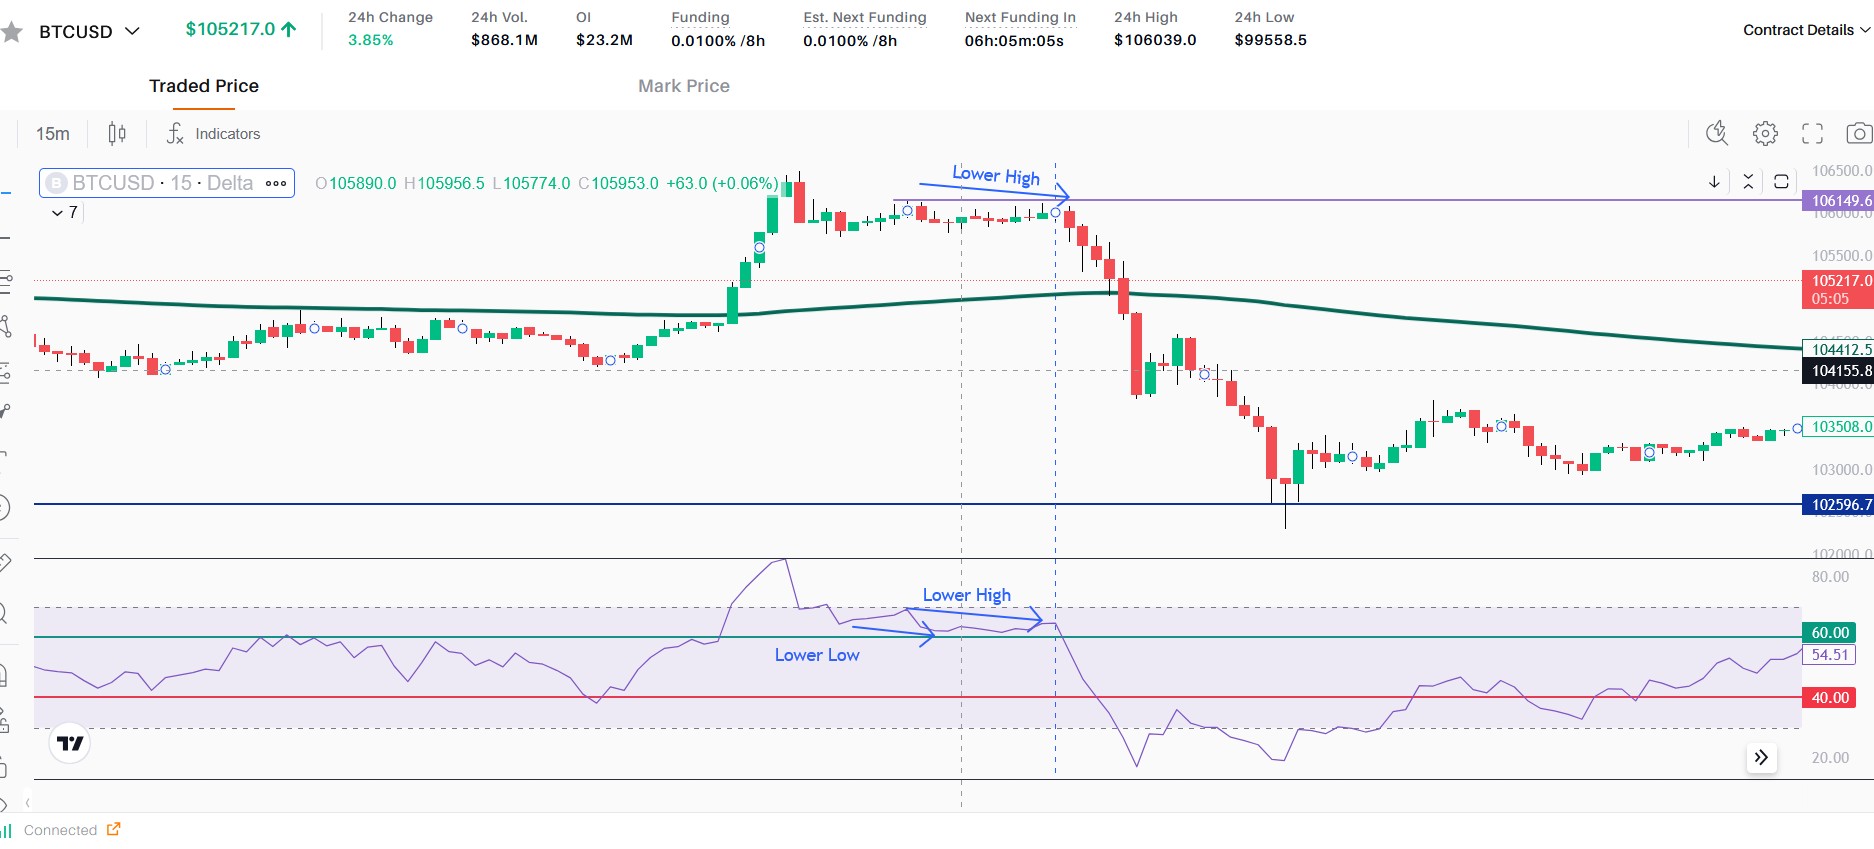1874x849 pixels.
Task: Switch to the Mark Price tab
Action: 683,86
